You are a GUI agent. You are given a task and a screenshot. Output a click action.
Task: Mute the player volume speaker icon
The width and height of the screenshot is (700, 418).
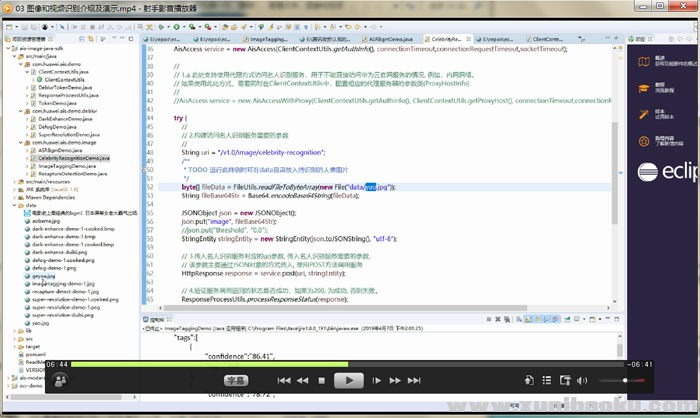(581, 381)
